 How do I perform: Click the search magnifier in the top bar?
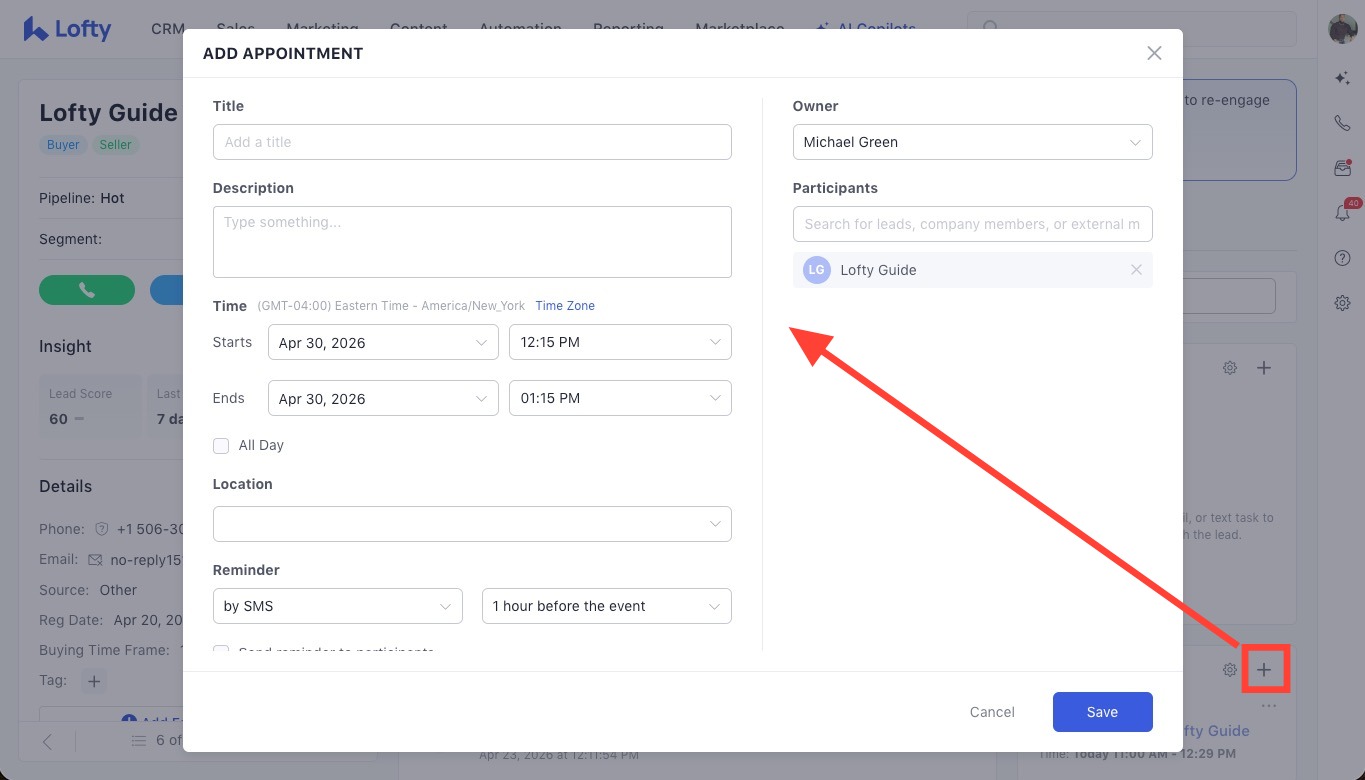[x=990, y=28]
